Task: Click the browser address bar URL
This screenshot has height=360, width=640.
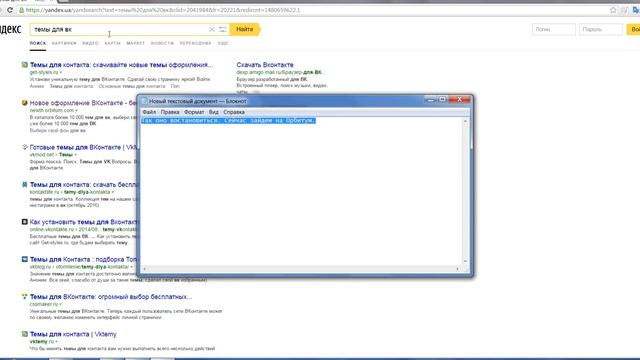Action: tap(163, 10)
